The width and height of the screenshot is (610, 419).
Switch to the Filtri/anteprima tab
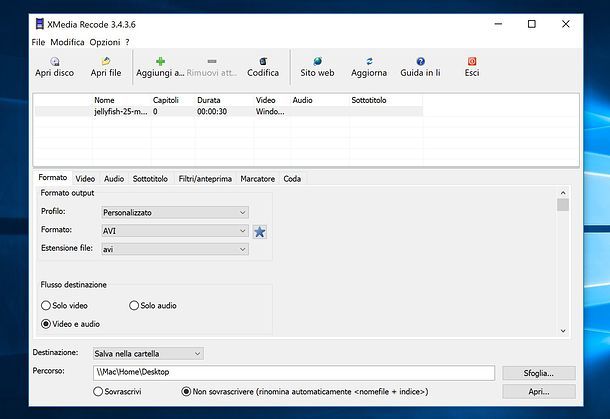pos(205,179)
